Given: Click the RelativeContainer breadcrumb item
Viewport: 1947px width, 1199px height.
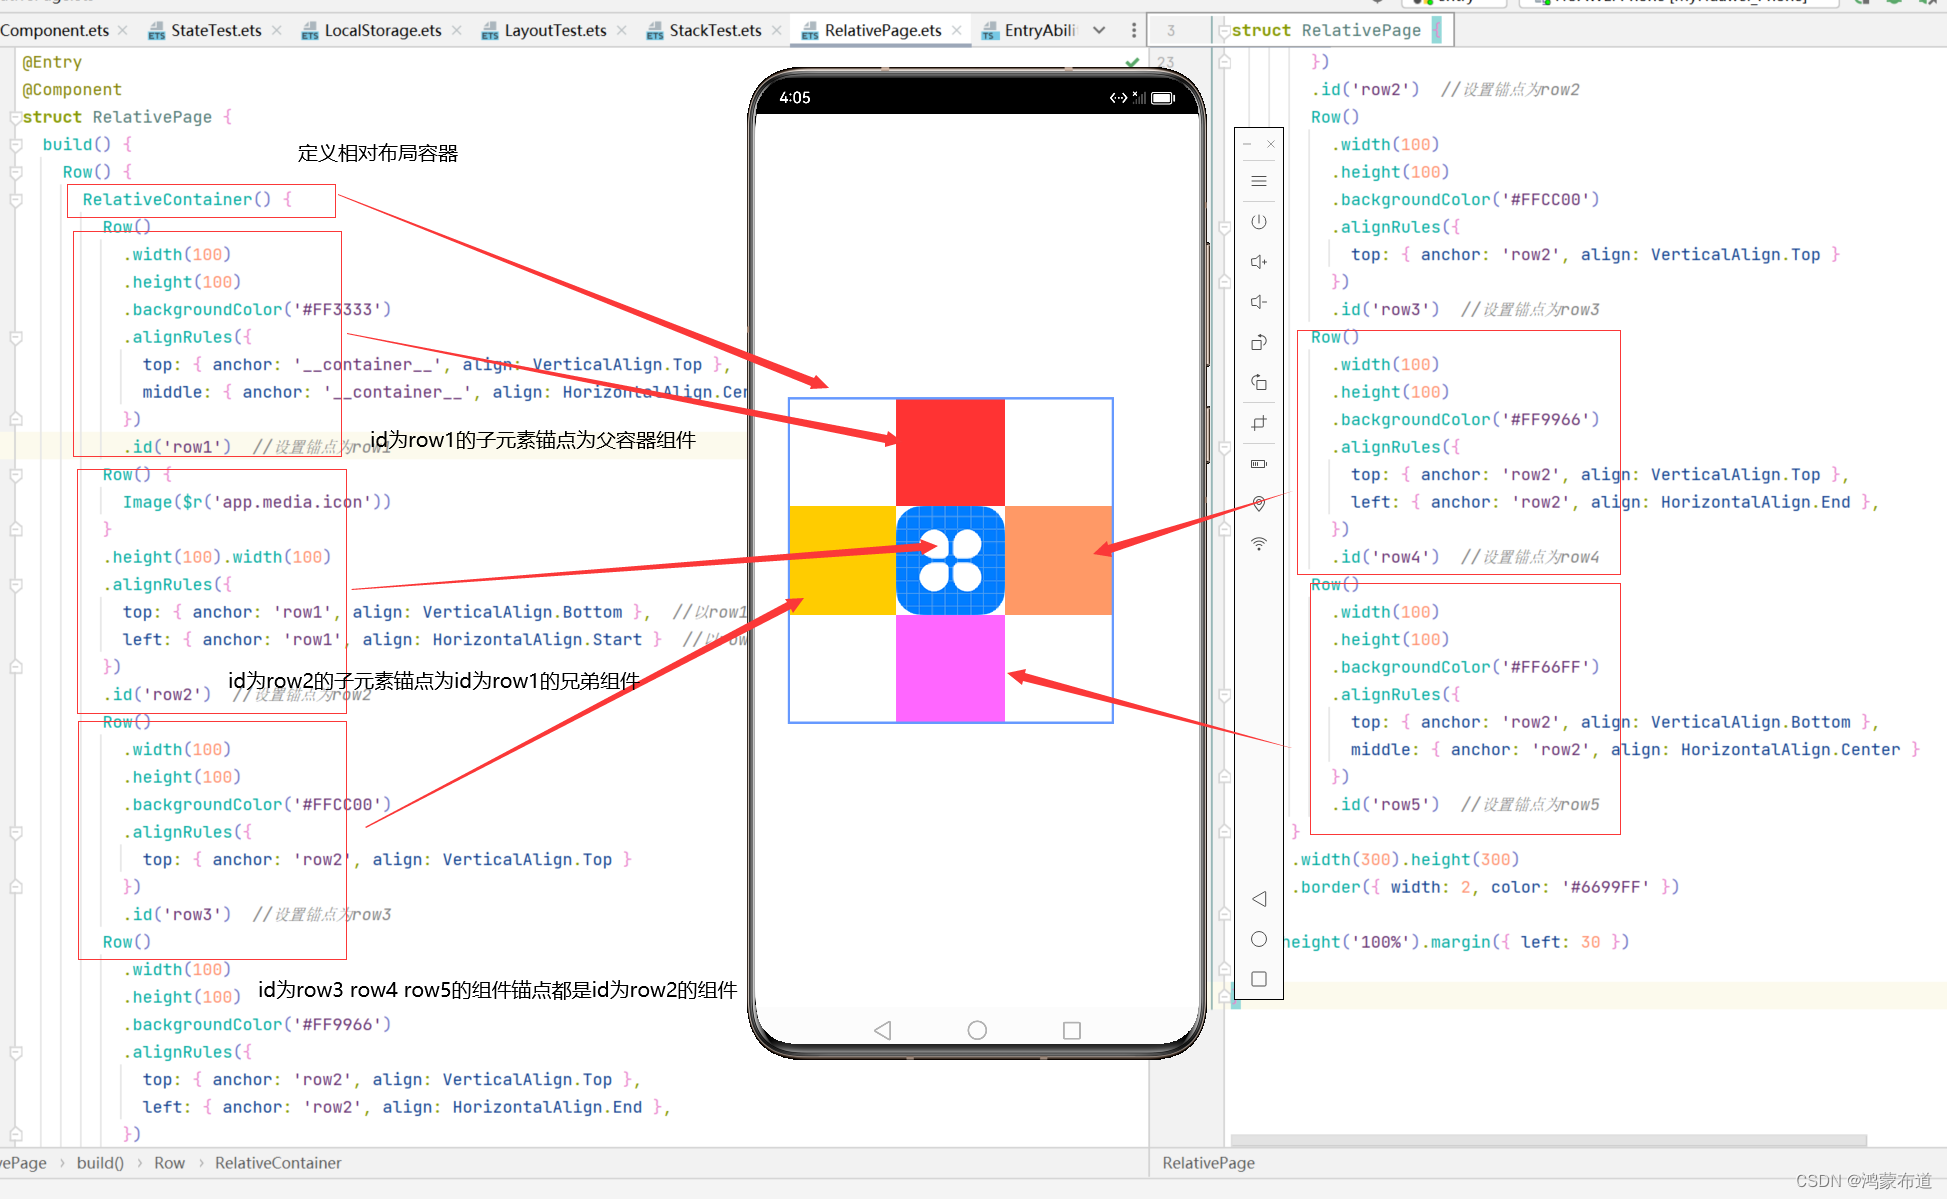Looking at the screenshot, I should (x=278, y=1163).
